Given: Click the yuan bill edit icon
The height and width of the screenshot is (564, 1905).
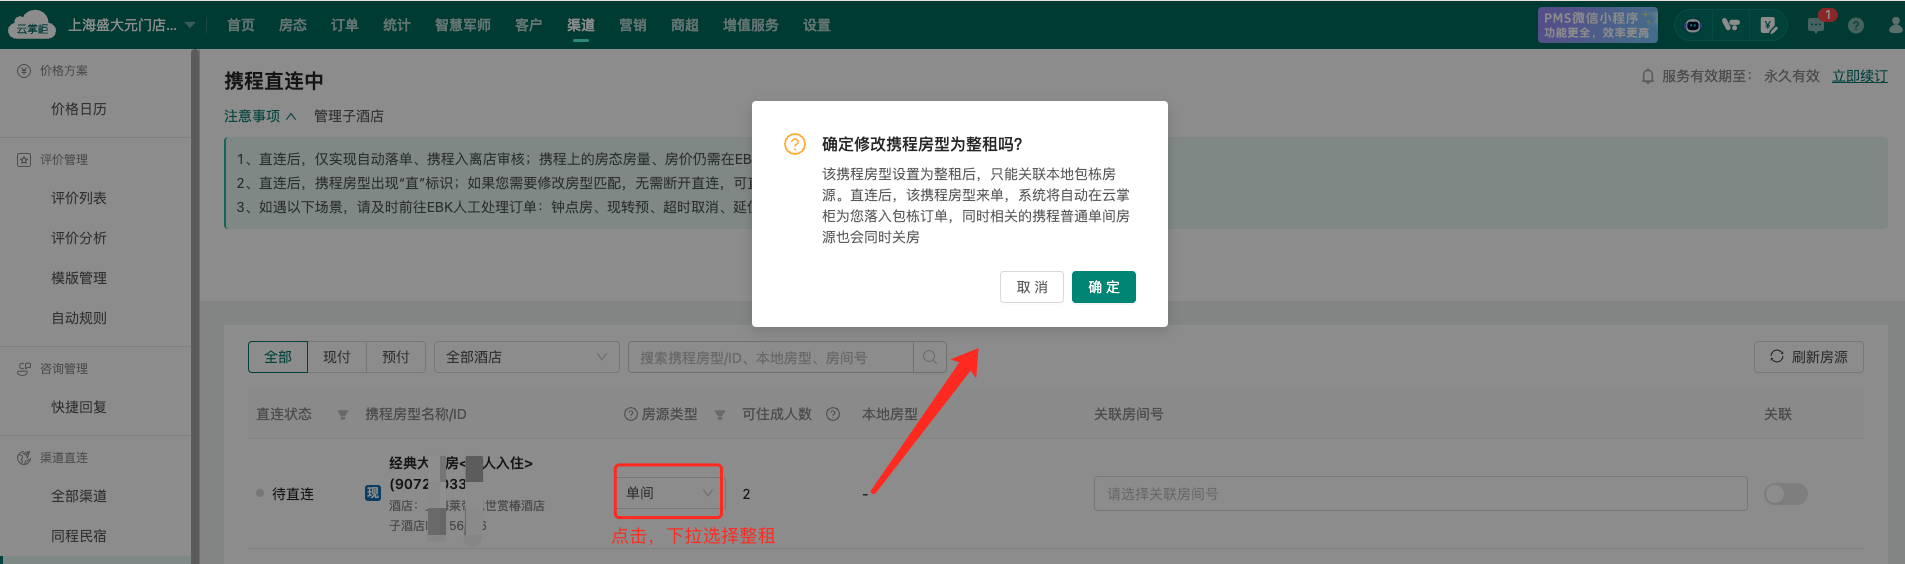Looking at the screenshot, I should (x=1768, y=25).
